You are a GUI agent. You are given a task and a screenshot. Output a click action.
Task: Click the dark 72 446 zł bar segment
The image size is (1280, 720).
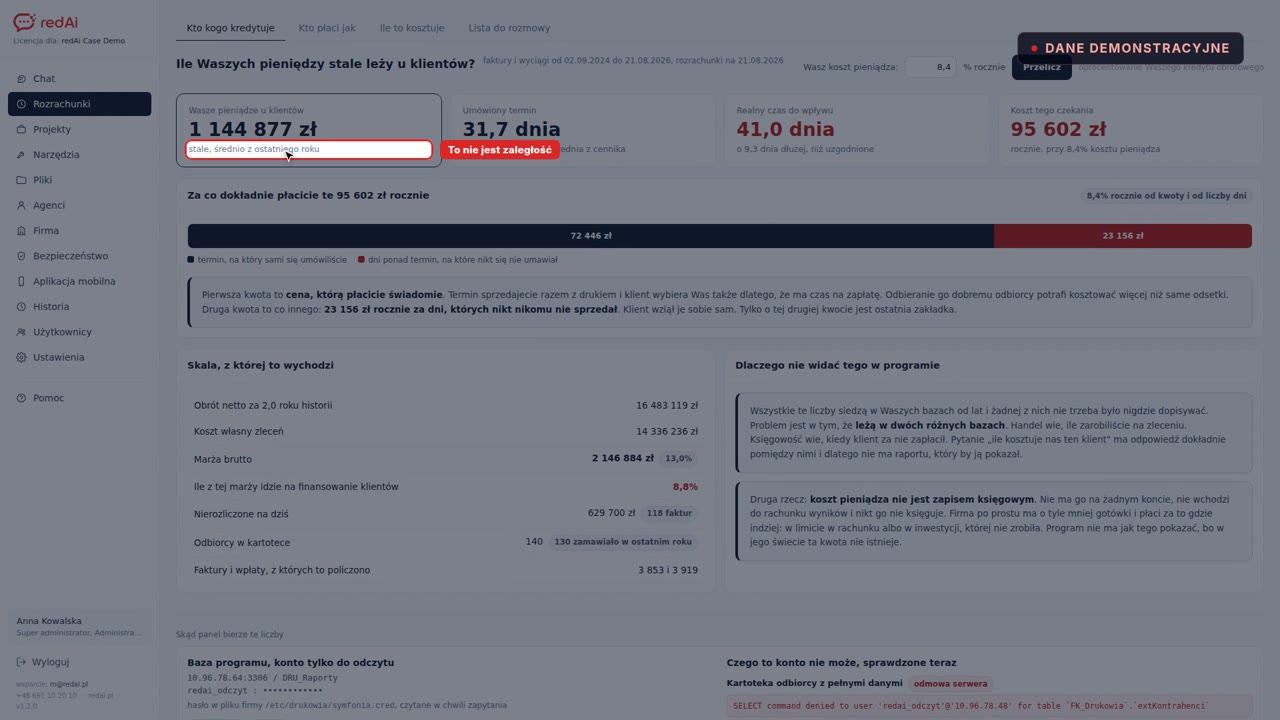(x=591, y=236)
